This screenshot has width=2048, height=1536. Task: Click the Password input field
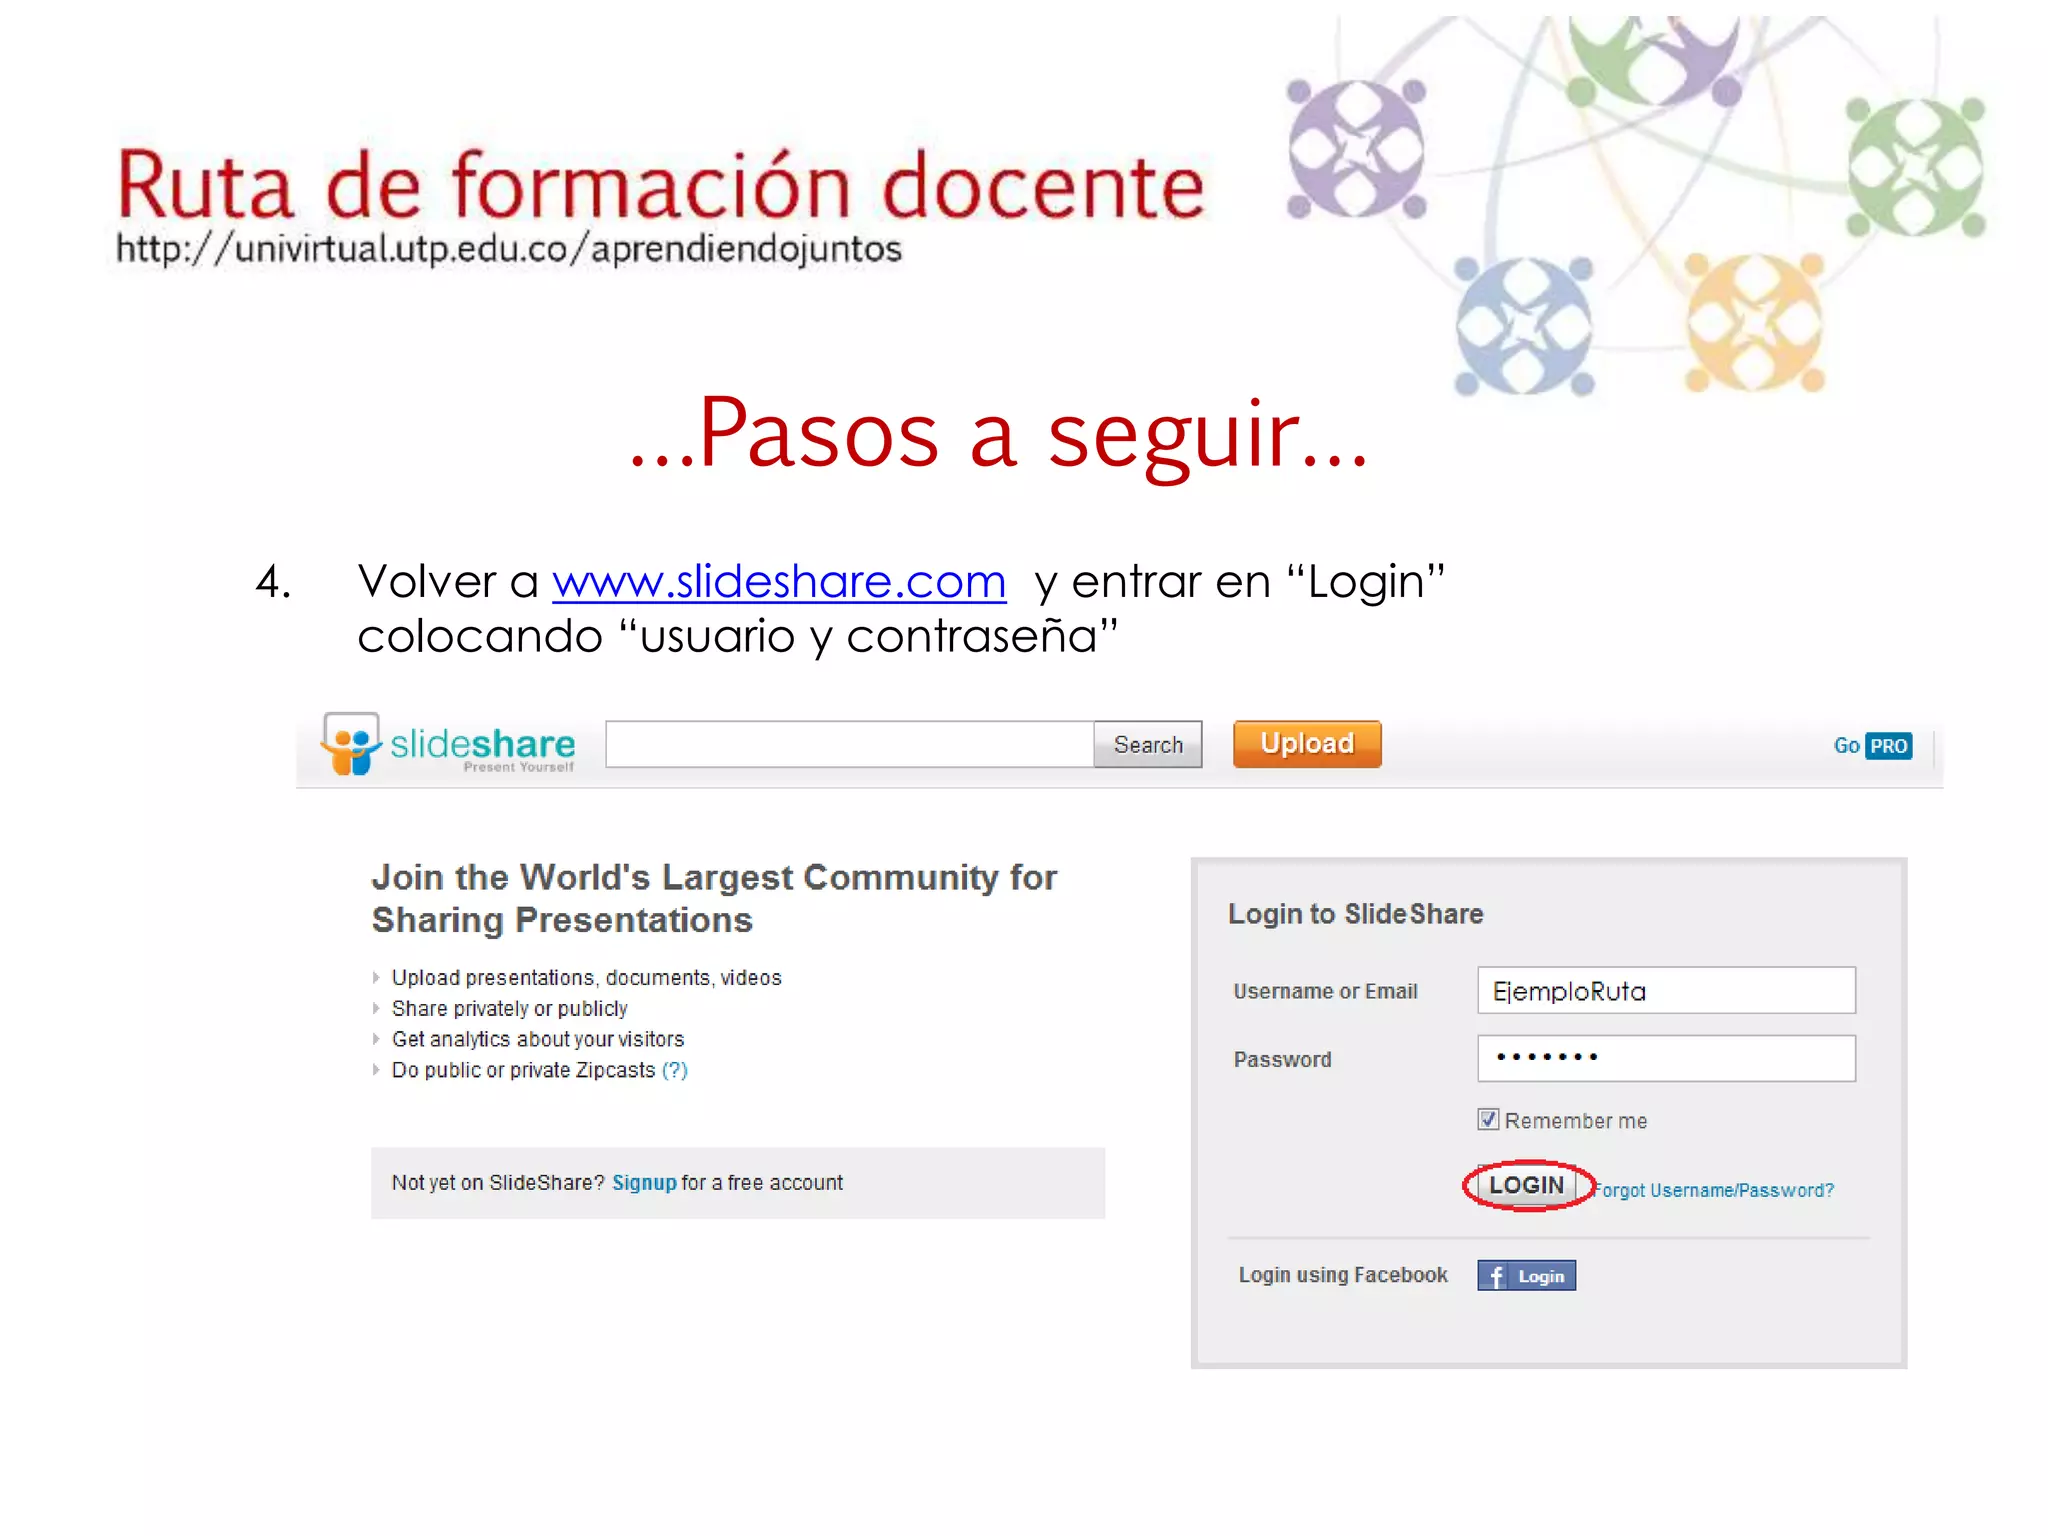pyautogui.click(x=1666, y=1058)
